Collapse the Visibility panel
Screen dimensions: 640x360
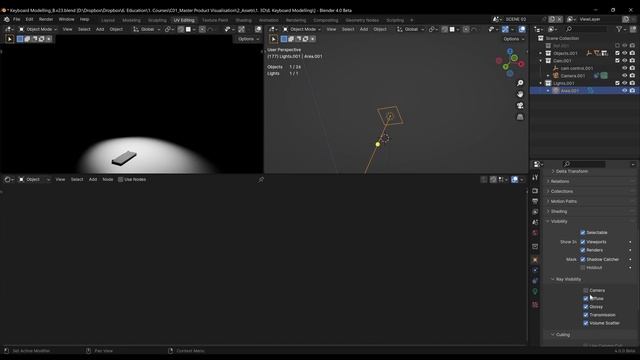[559, 221]
